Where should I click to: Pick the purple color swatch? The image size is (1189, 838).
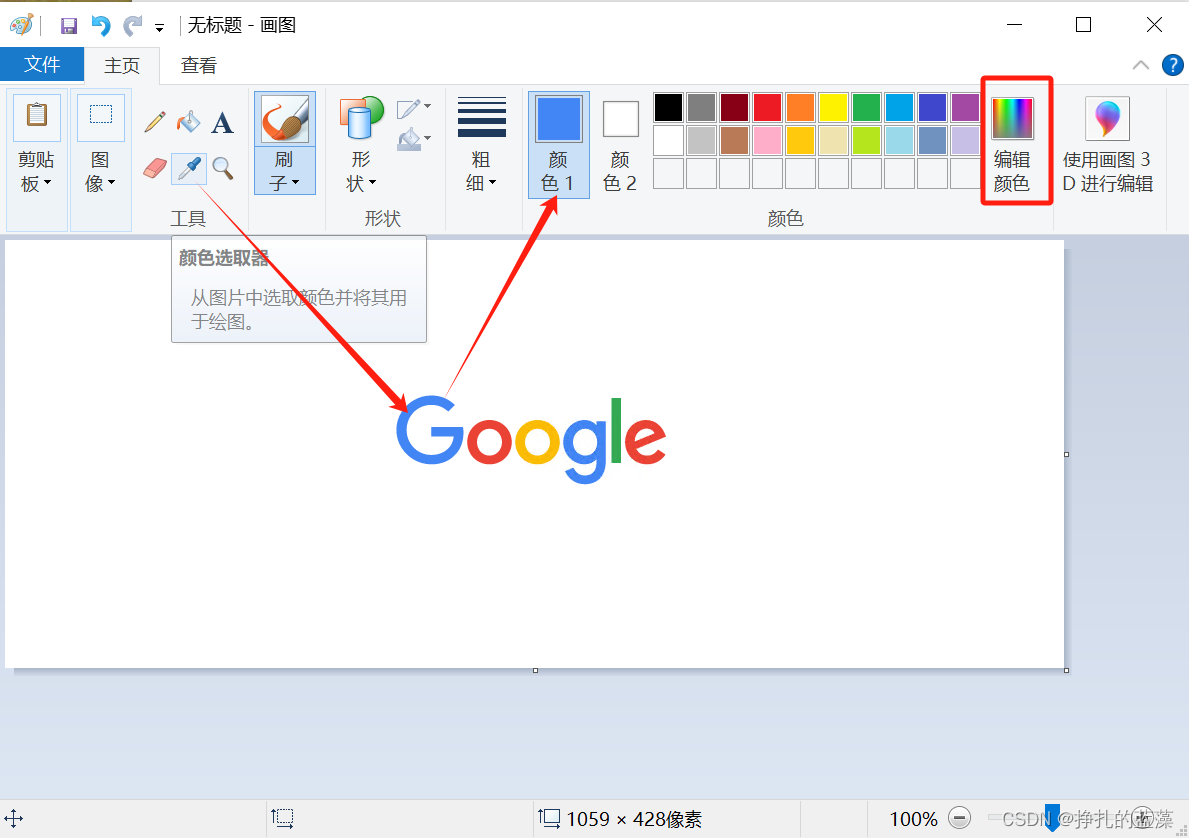coord(965,108)
